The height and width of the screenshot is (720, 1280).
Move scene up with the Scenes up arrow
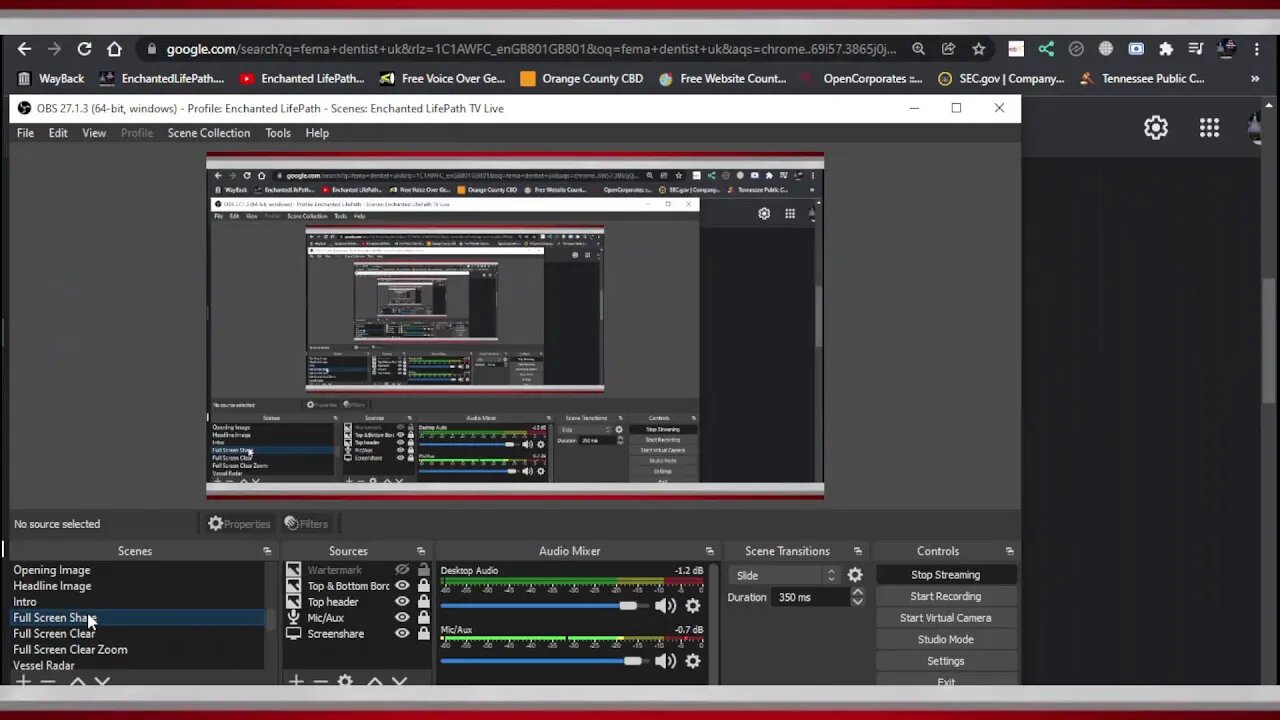tap(77, 682)
